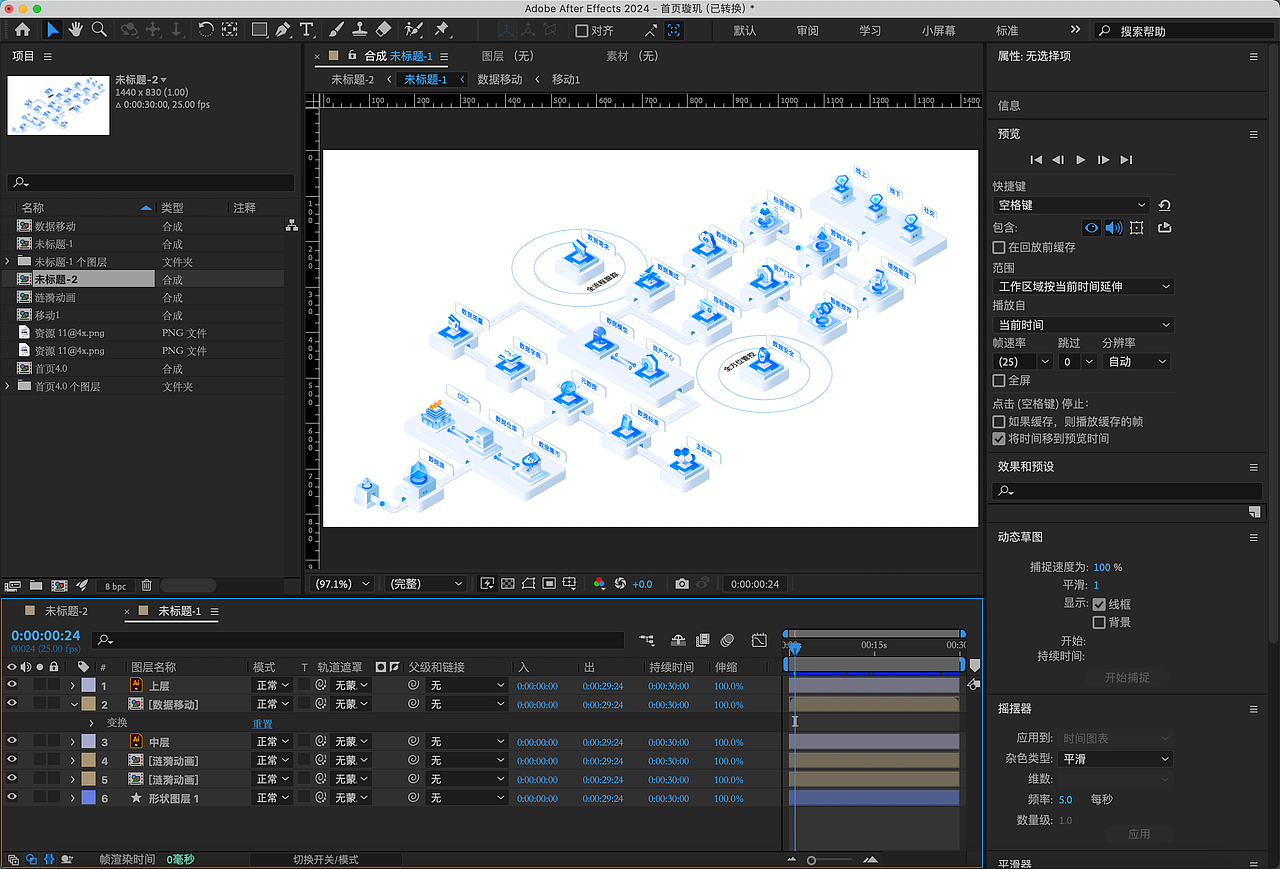The width and height of the screenshot is (1280, 869).
Task: Open composition mini-flowchart in timeline
Action: (647, 640)
